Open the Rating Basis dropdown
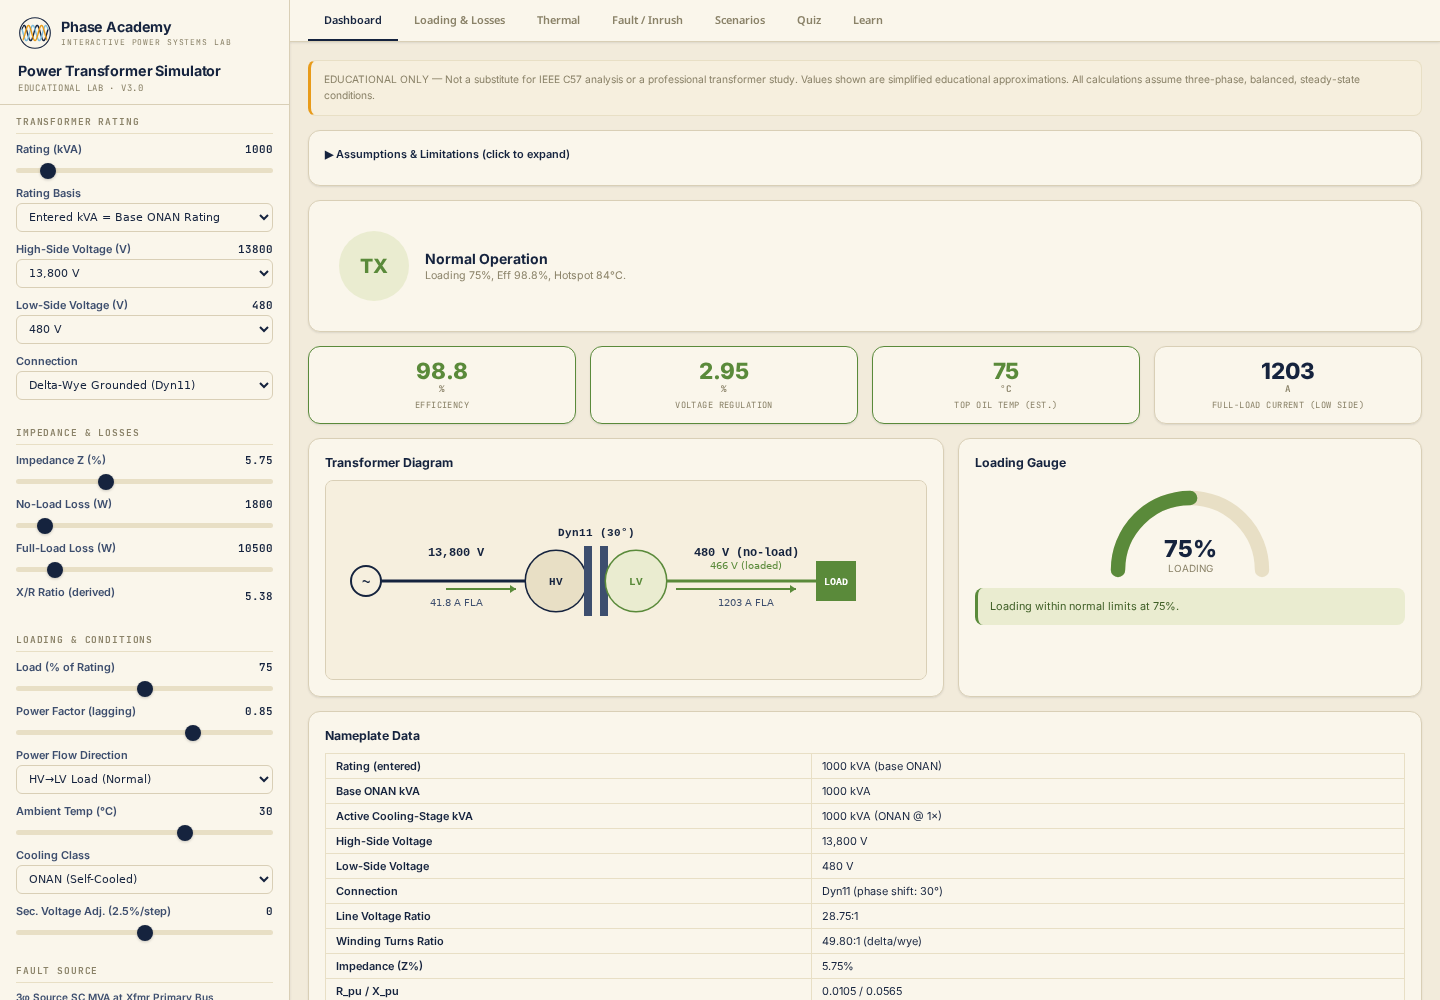This screenshot has height=1000, width=1440. (x=144, y=217)
